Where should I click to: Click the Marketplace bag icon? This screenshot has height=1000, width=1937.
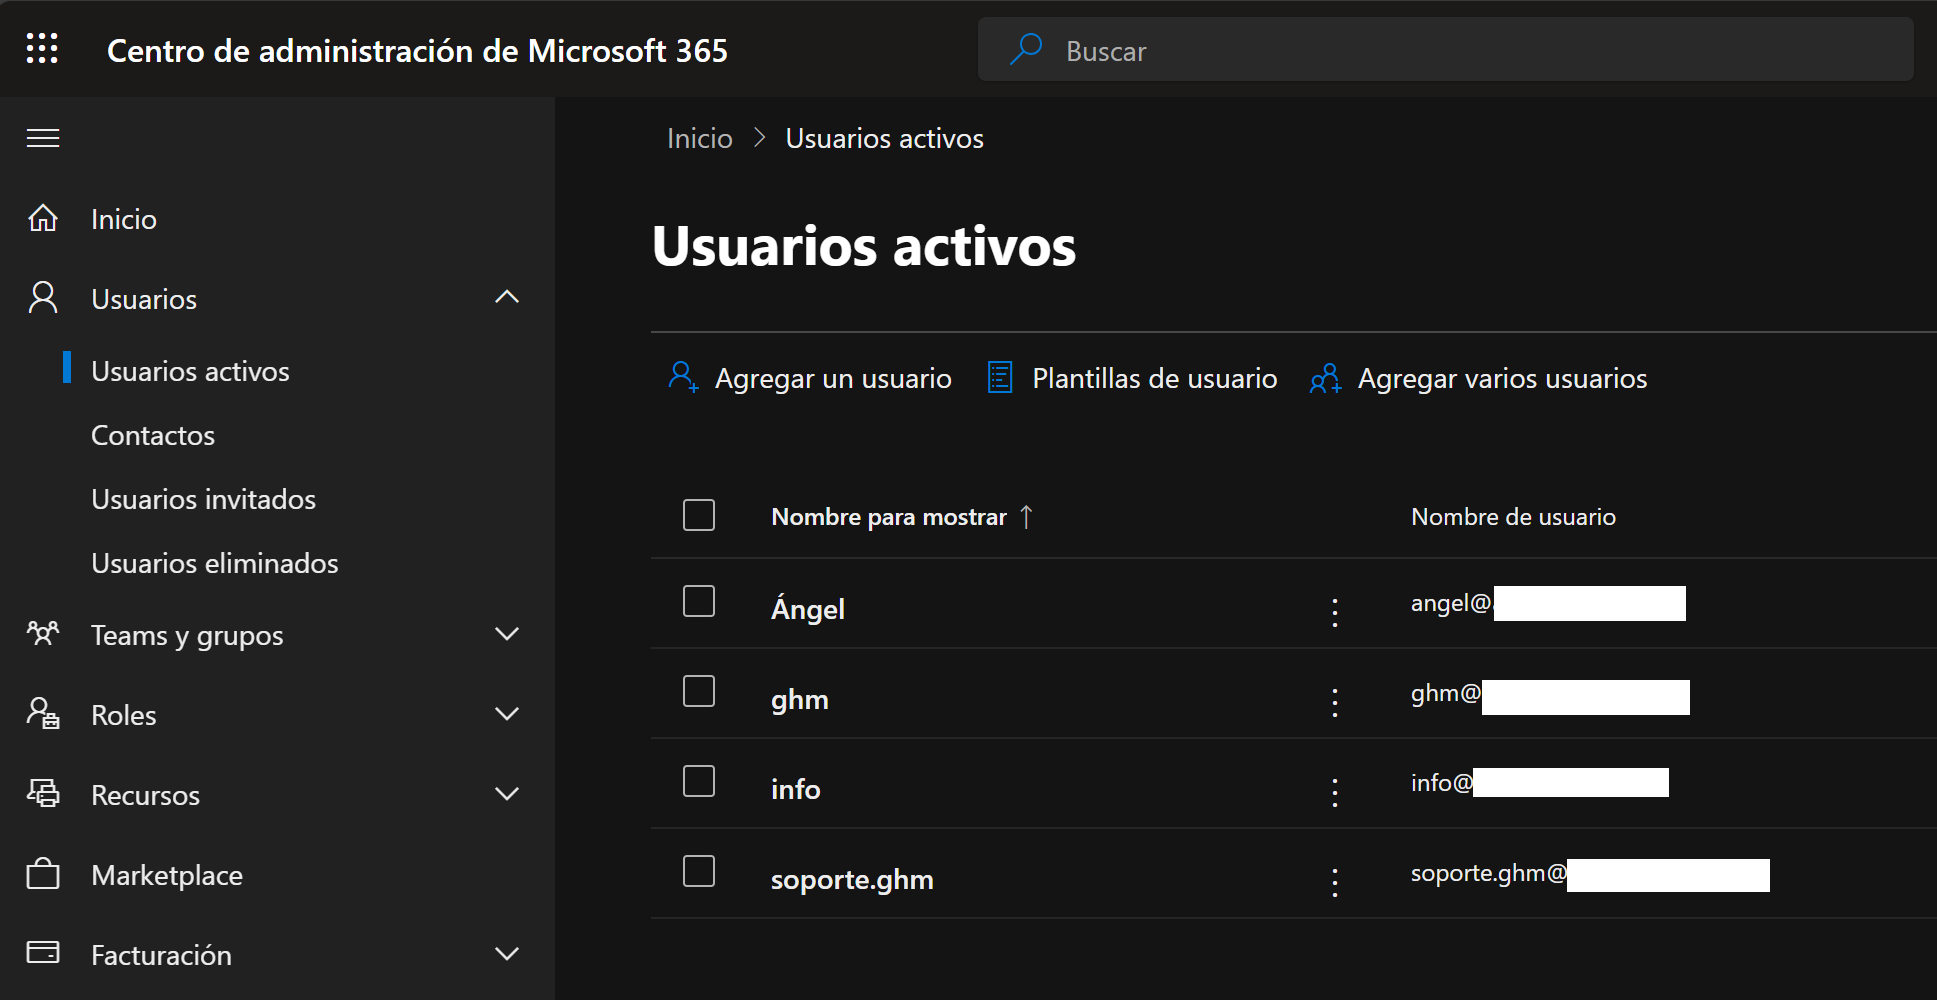[x=43, y=874]
